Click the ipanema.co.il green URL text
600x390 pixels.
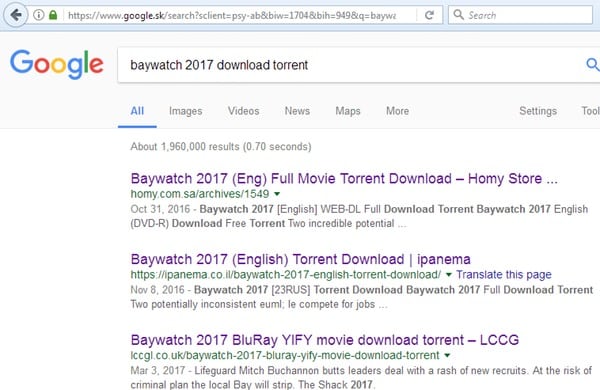(286, 274)
